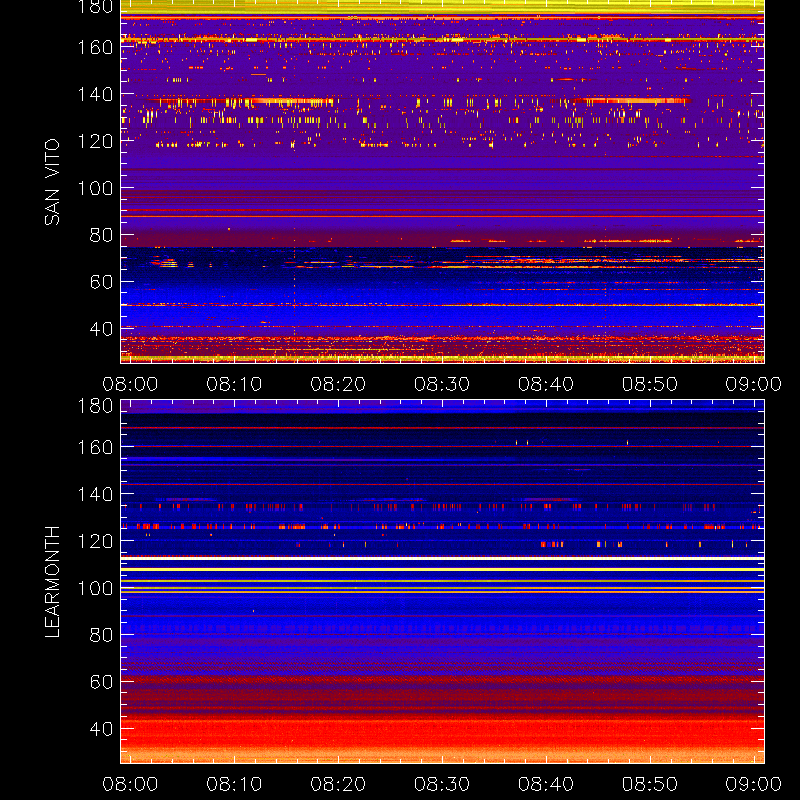Click 08:10 time label of Learmonth plot

[x=234, y=784]
